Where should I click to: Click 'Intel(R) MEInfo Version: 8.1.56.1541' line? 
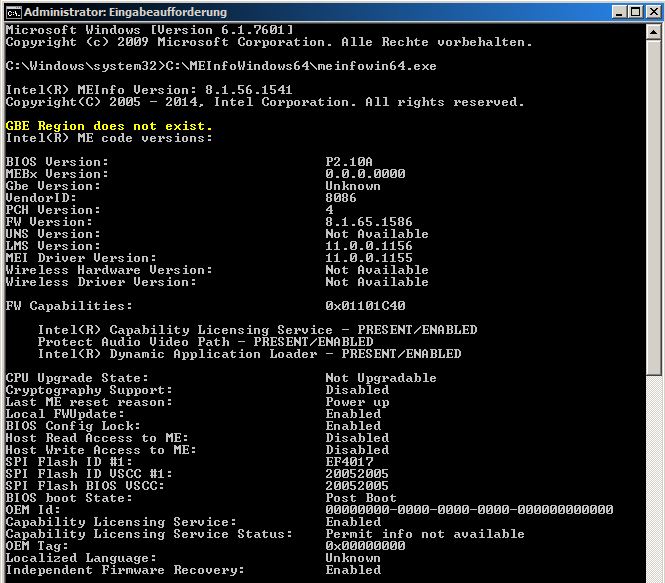(x=149, y=90)
